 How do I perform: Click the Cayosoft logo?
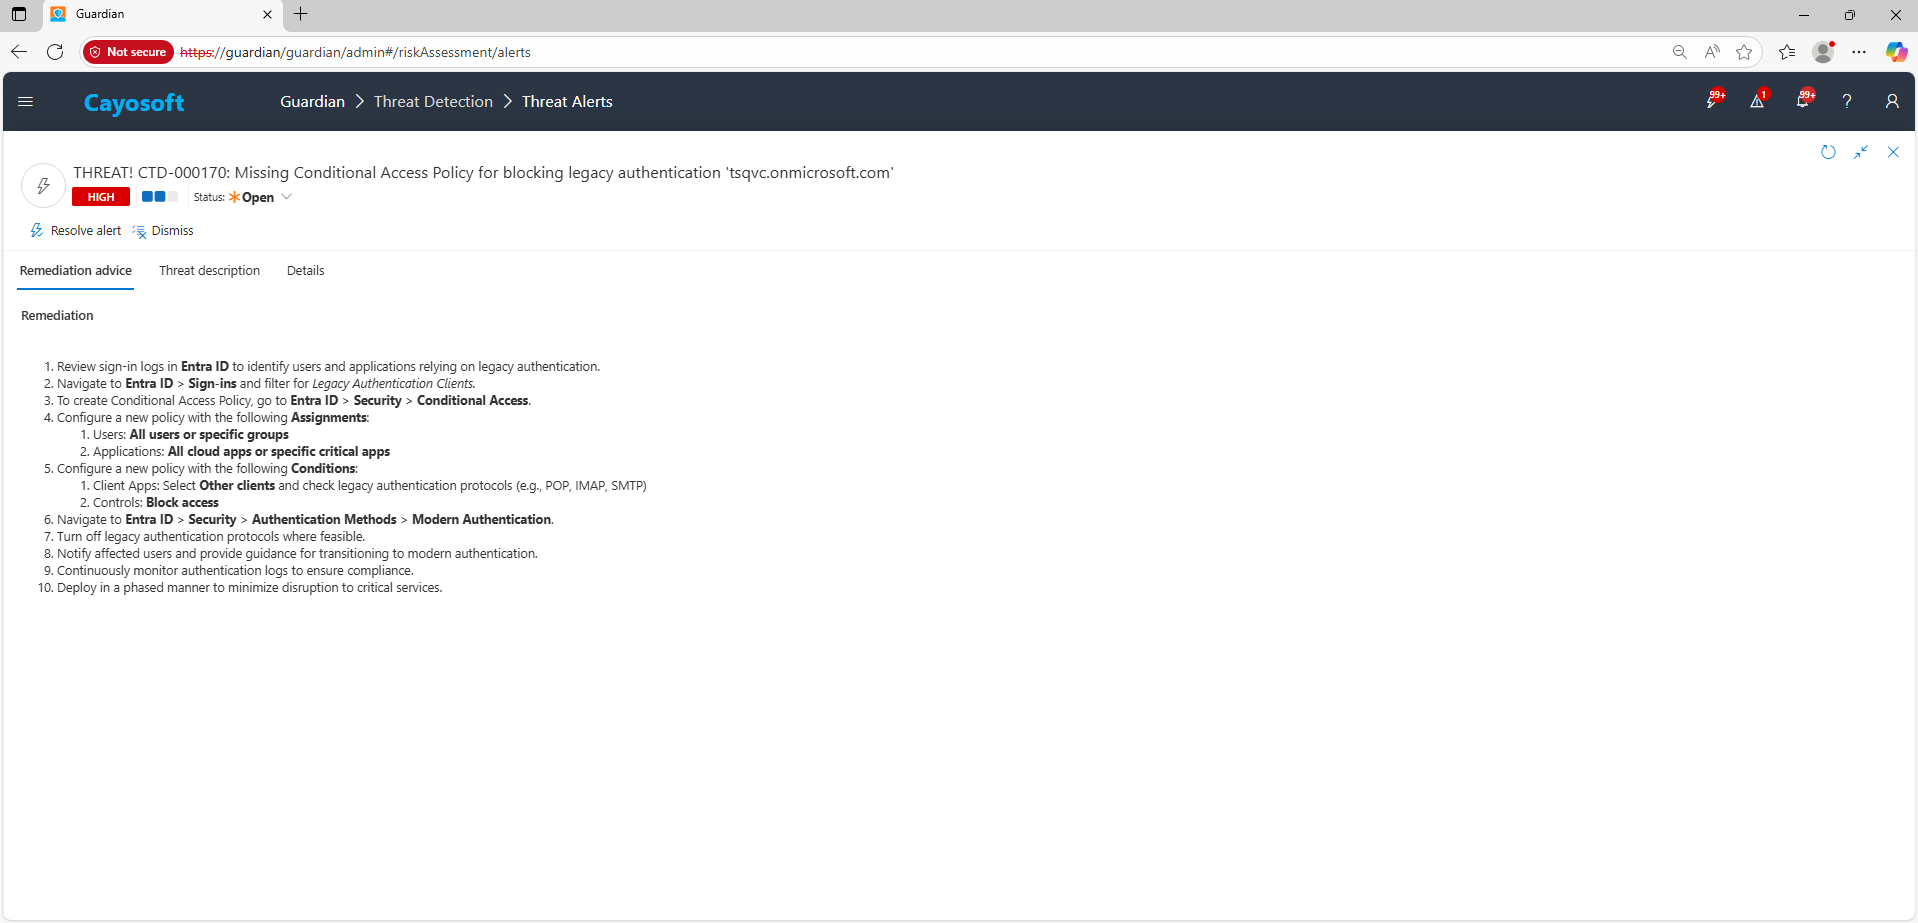pos(134,102)
